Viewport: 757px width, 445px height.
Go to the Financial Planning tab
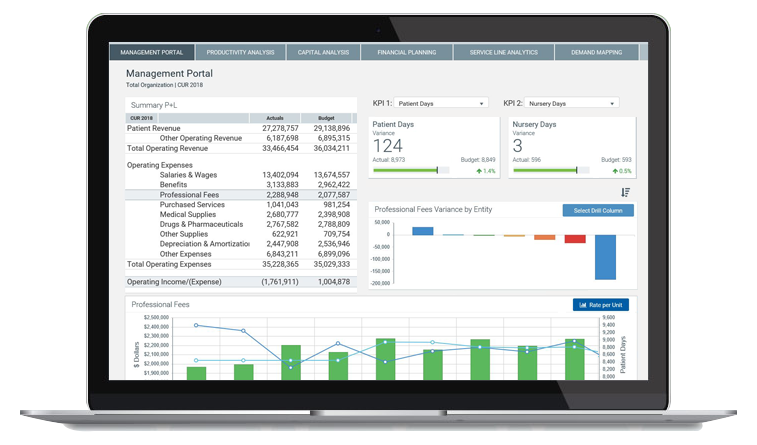[406, 52]
